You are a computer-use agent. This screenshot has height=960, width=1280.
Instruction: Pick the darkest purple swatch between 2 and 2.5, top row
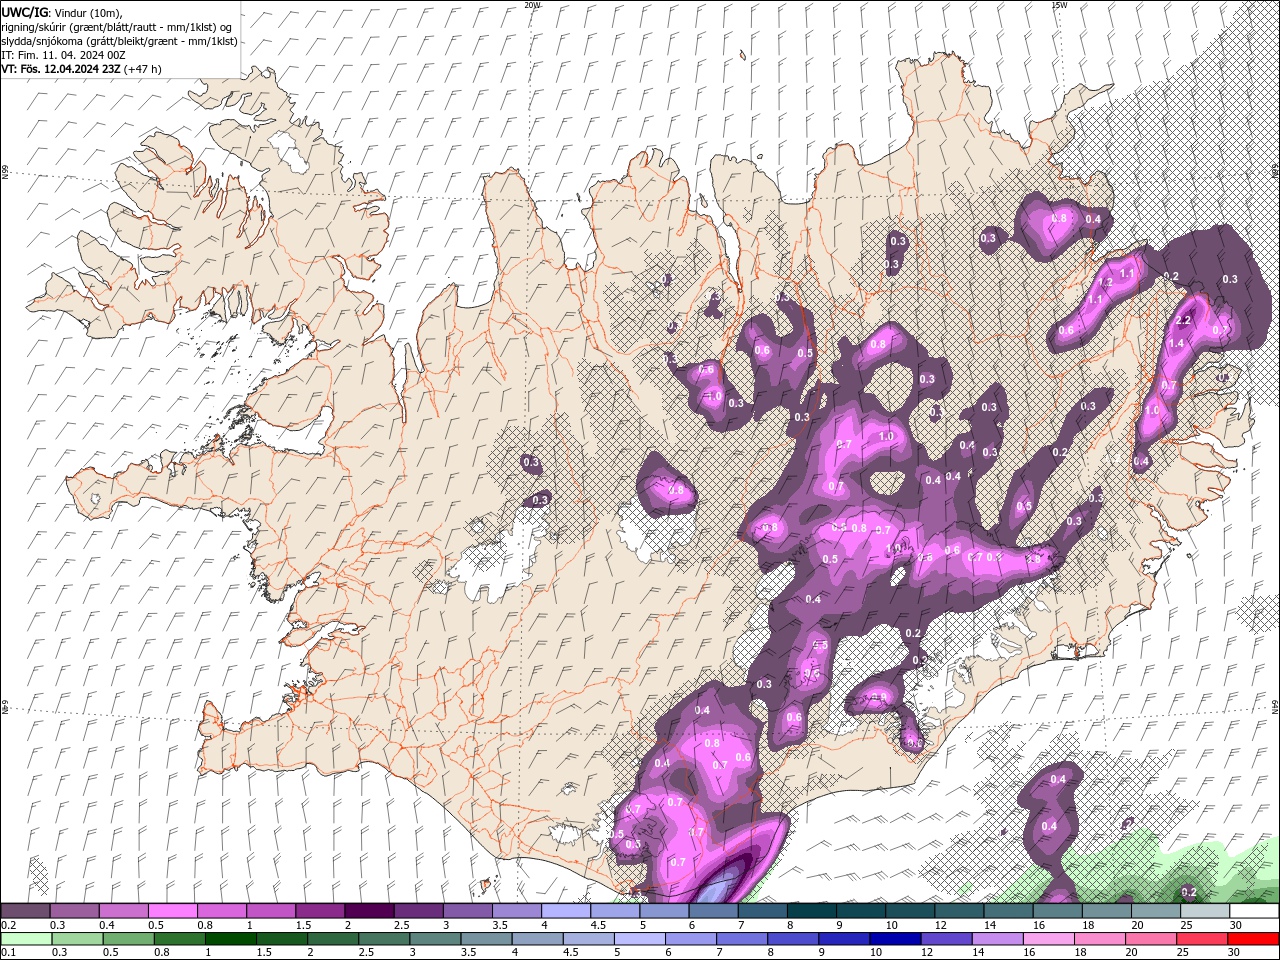click(x=368, y=911)
